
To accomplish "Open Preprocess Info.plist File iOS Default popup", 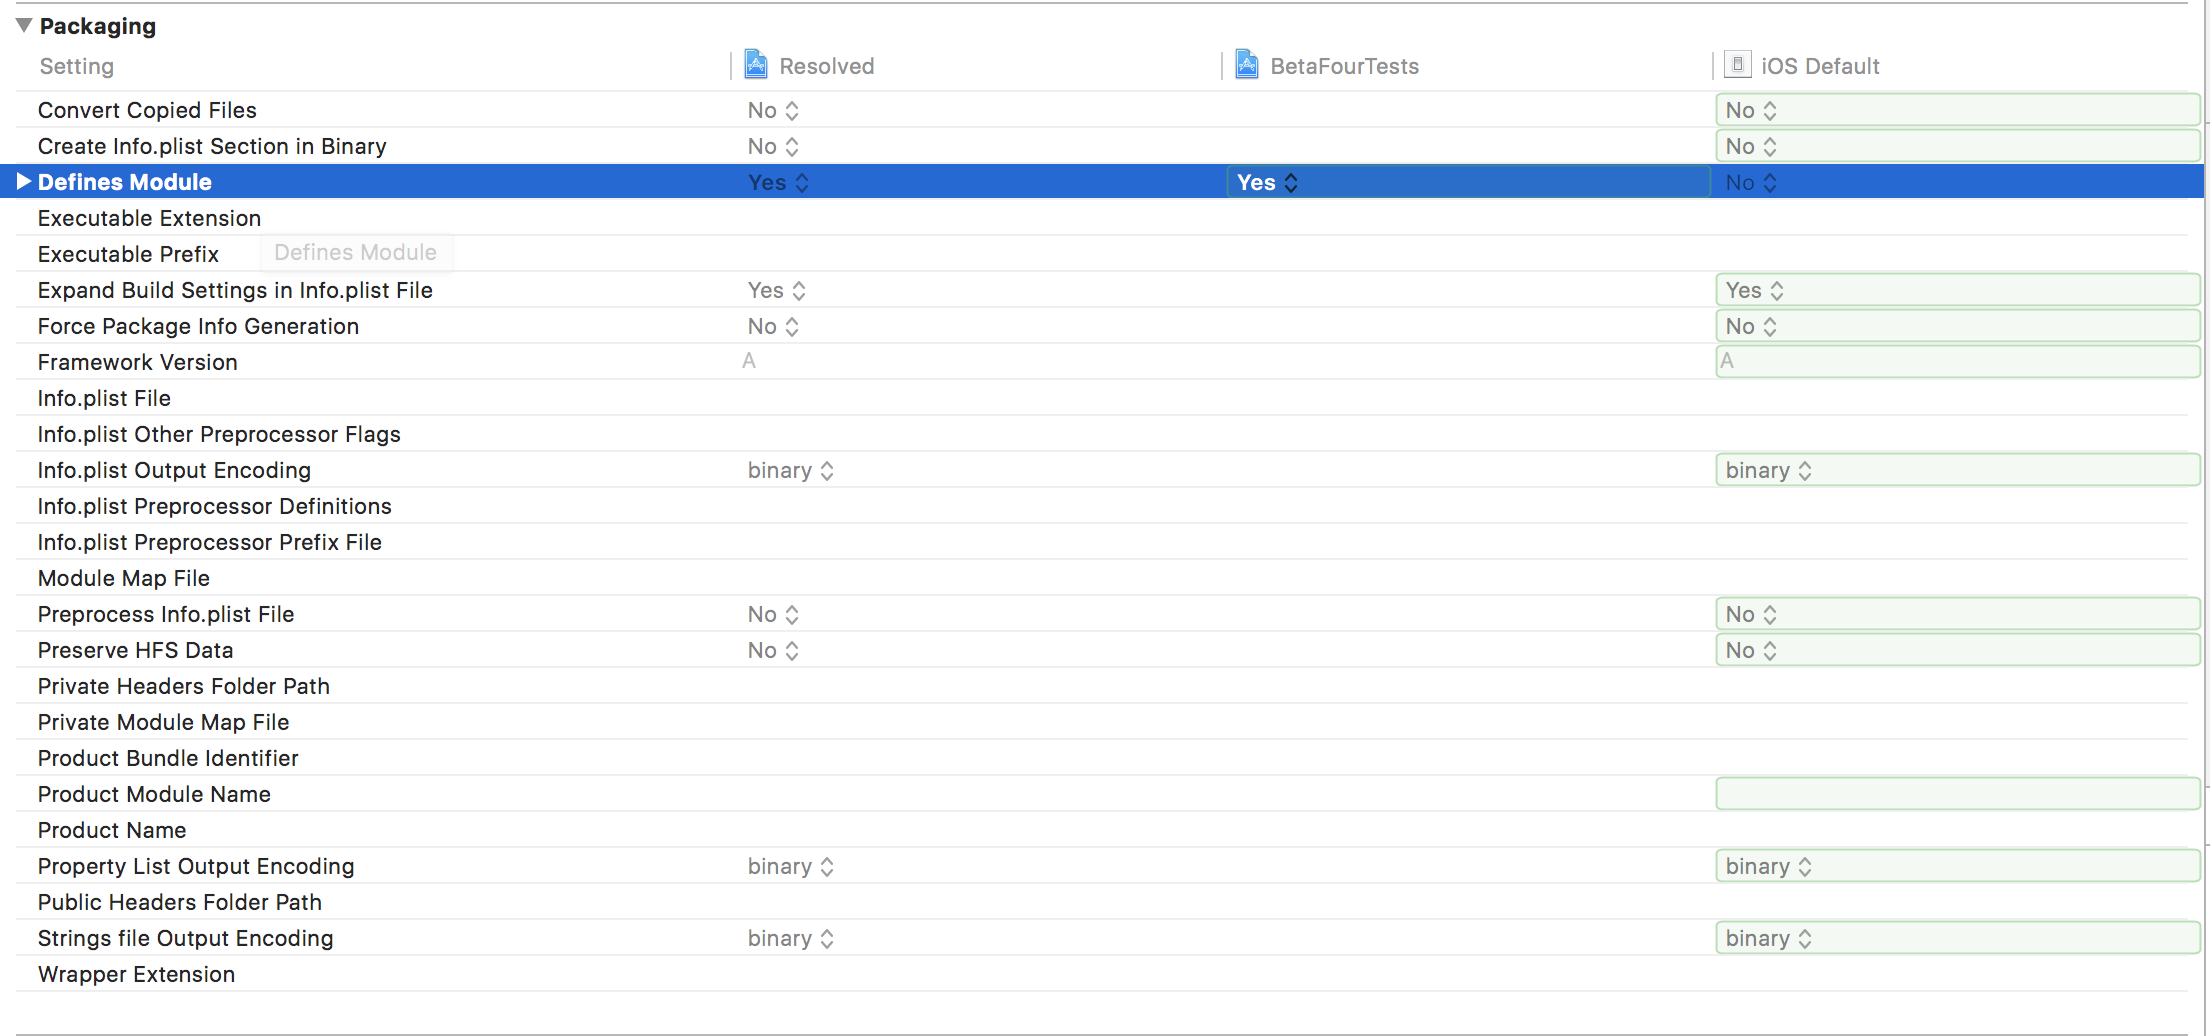I will pos(1957,614).
